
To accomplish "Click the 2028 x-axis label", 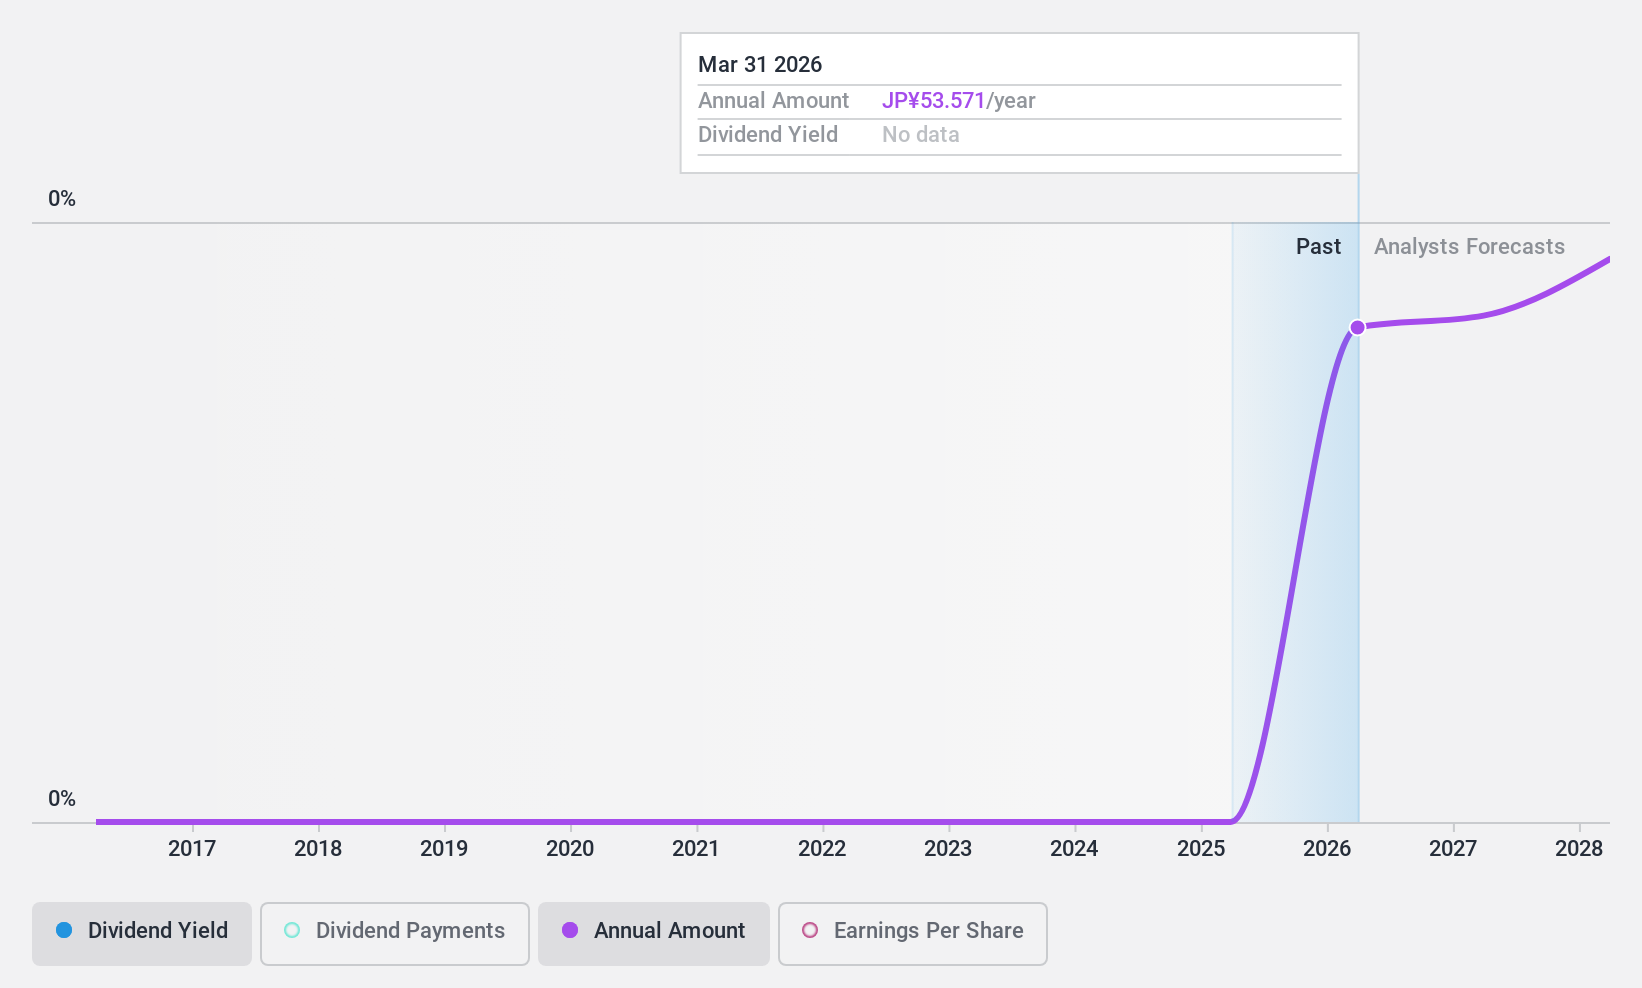I will 1579,848.
